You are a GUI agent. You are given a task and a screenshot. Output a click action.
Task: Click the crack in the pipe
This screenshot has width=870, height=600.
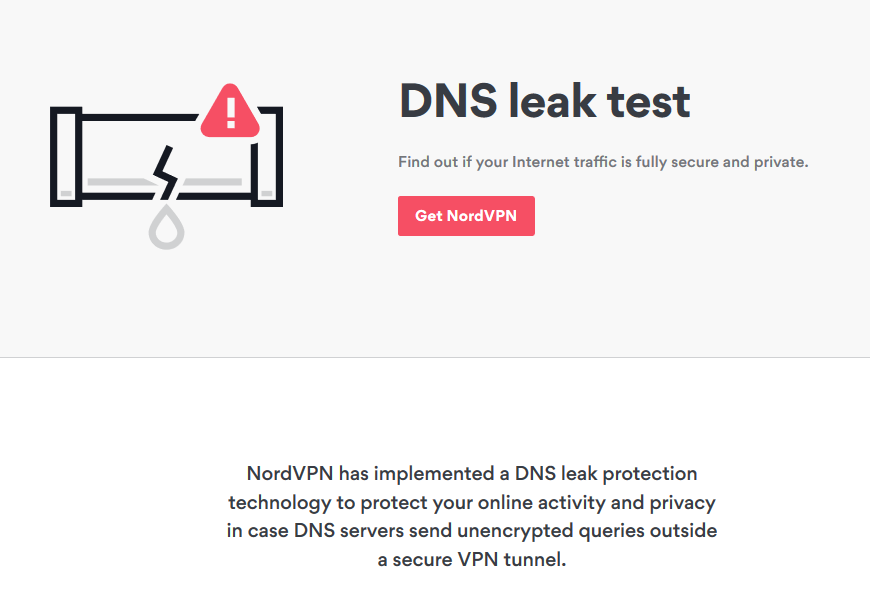[x=165, y=173]
